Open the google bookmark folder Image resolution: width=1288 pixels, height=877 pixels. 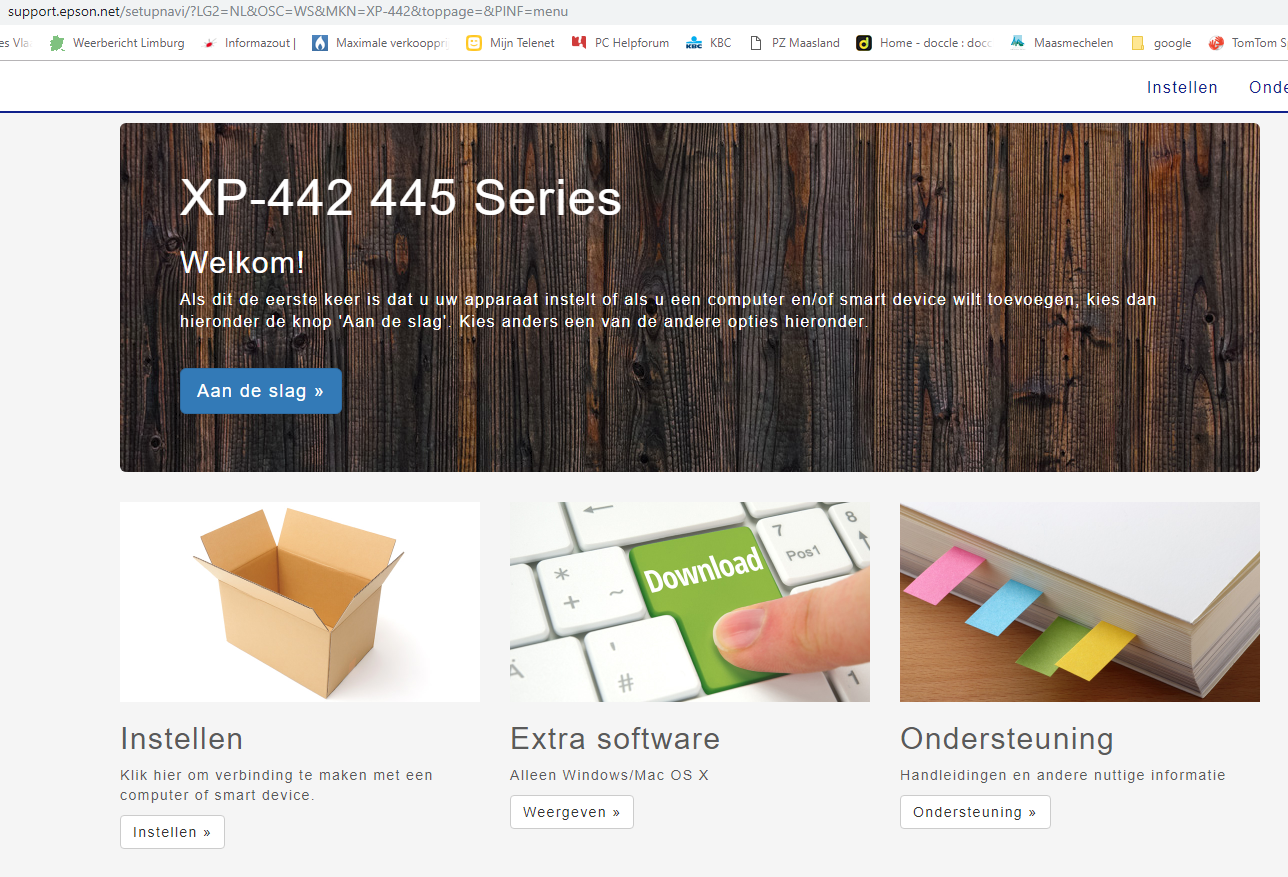(1161, 43)
